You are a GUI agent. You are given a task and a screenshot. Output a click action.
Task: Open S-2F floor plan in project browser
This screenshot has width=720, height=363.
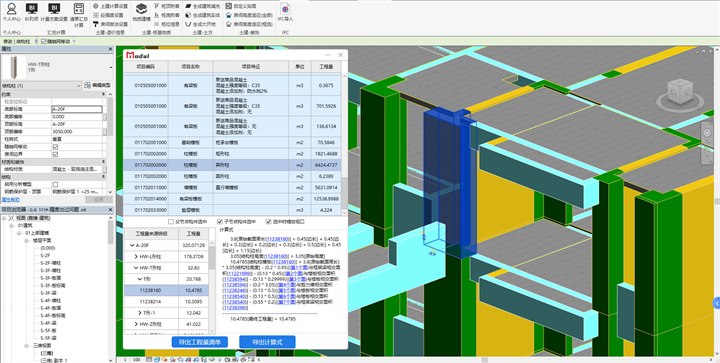click(x=45, y=255)
